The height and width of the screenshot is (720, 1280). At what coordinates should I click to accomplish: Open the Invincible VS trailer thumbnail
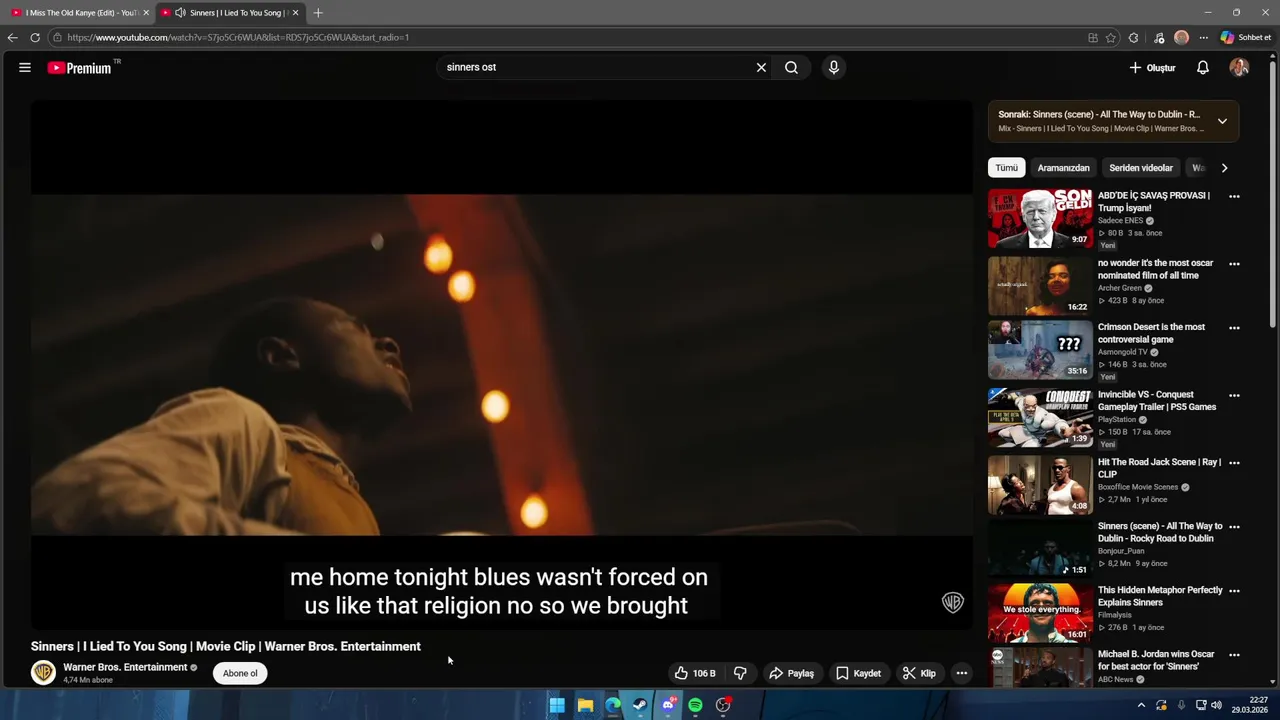(1040, 417)
